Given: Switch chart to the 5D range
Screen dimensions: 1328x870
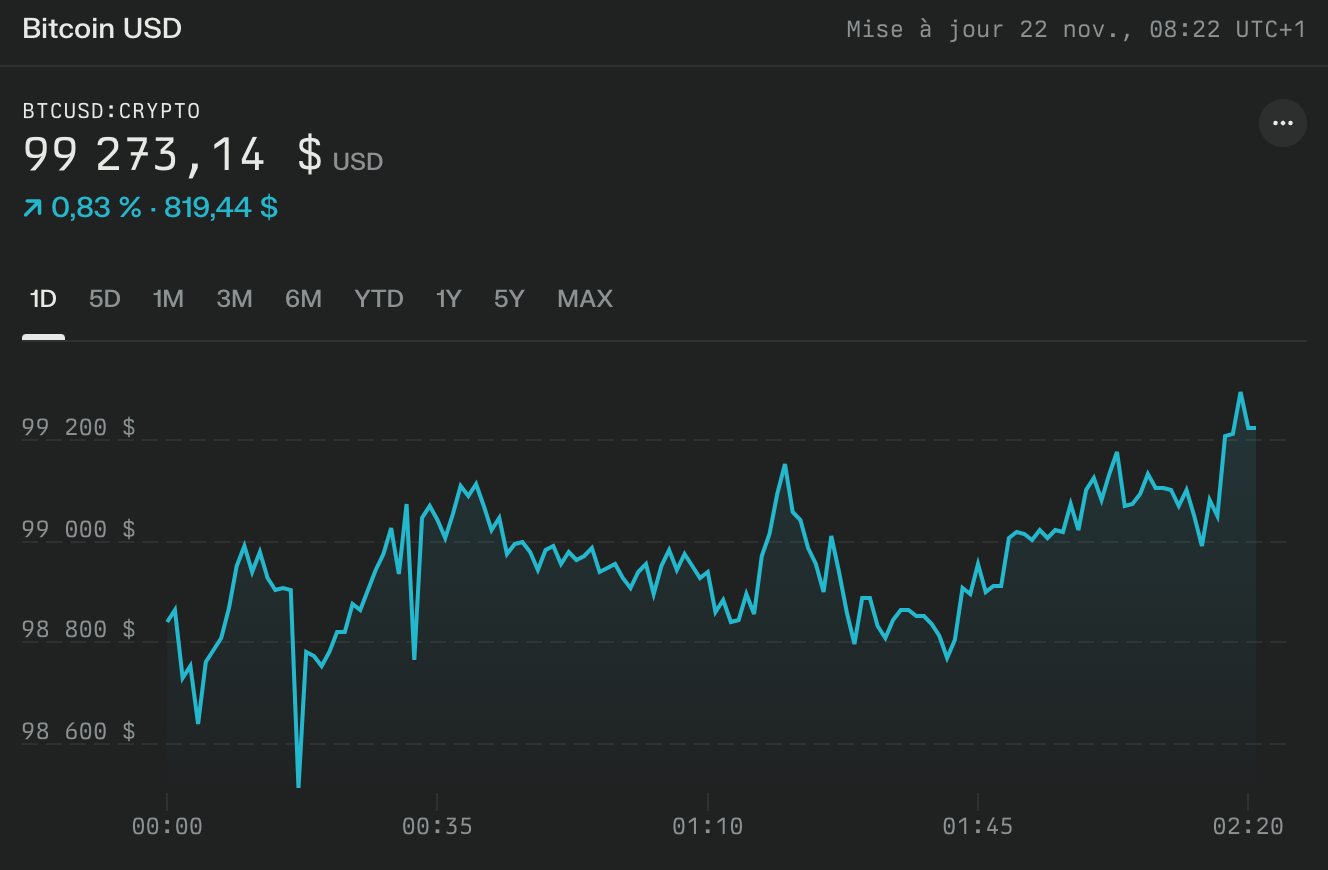Looking at the screenshot, I should click(x=105, y=299).
